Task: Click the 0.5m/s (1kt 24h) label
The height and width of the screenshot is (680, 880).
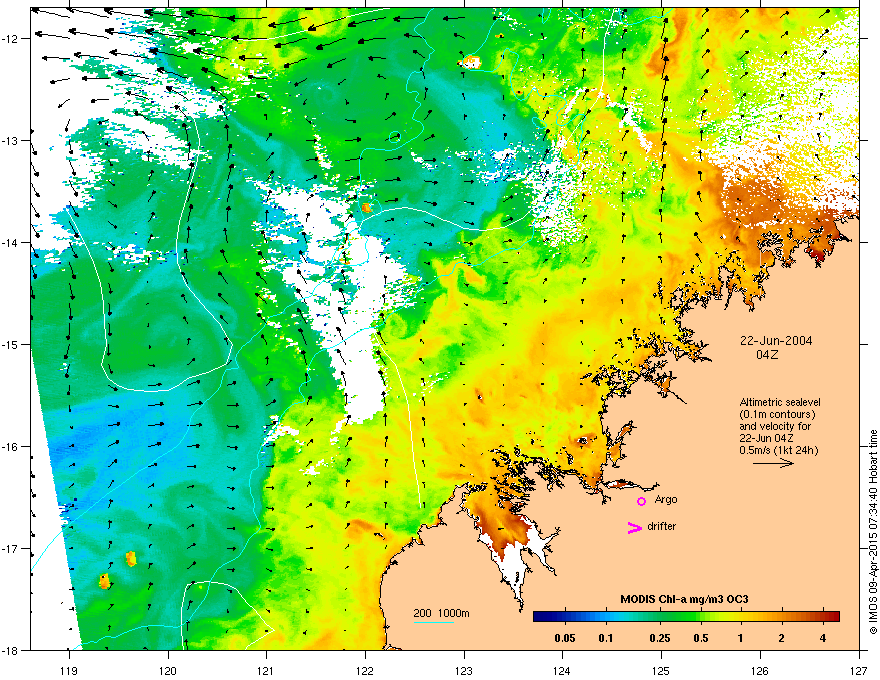Action: point(778,450)
